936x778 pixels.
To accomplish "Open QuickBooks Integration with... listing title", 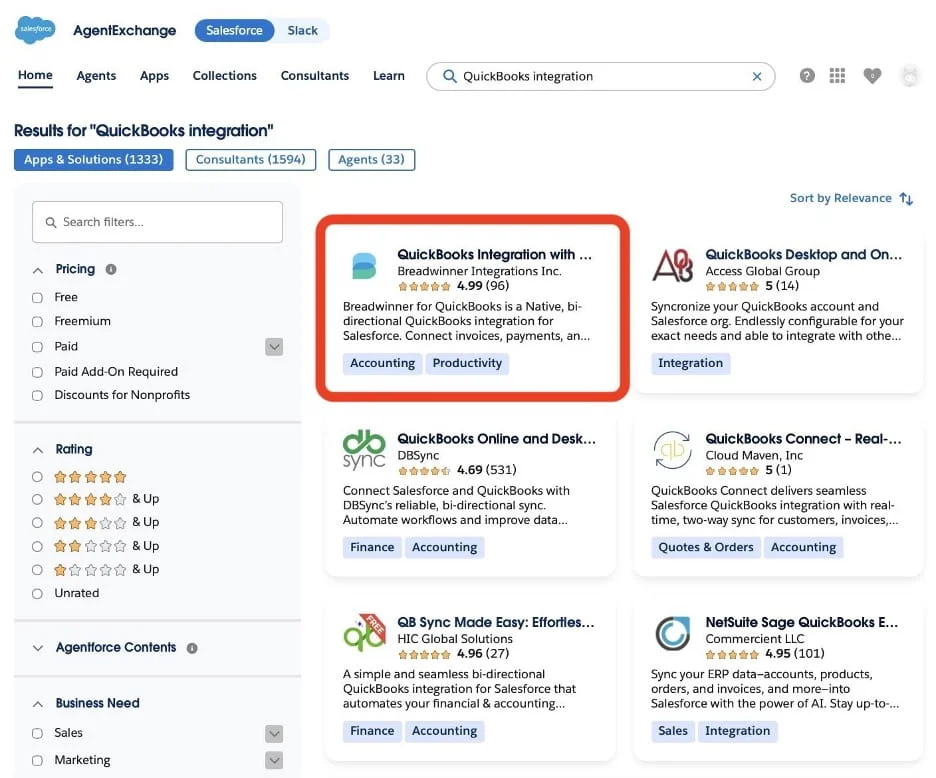I will (x=495, y=254).
